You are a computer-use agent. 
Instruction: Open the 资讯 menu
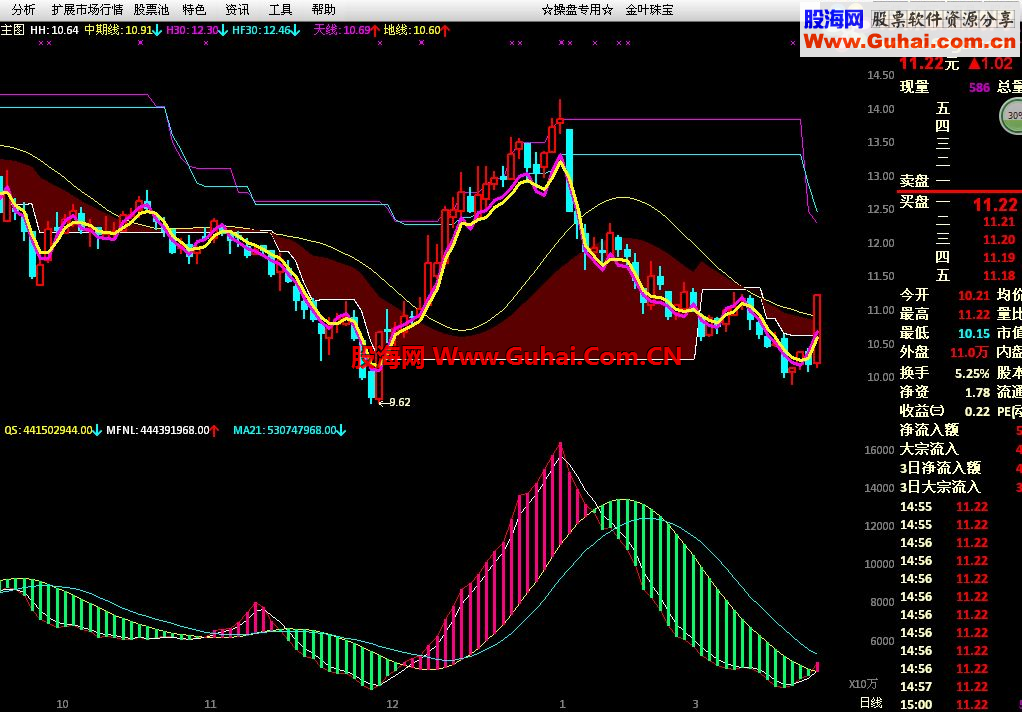pos(237,10)
